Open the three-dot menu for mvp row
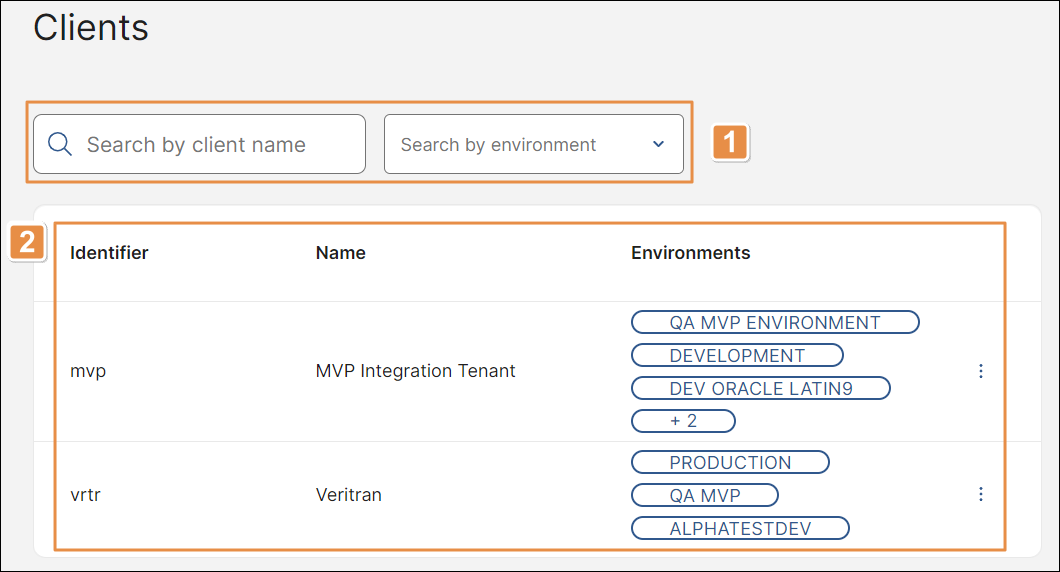This screenshot has width=1060, height=572. pyautogui.click(x=980, y=371)
